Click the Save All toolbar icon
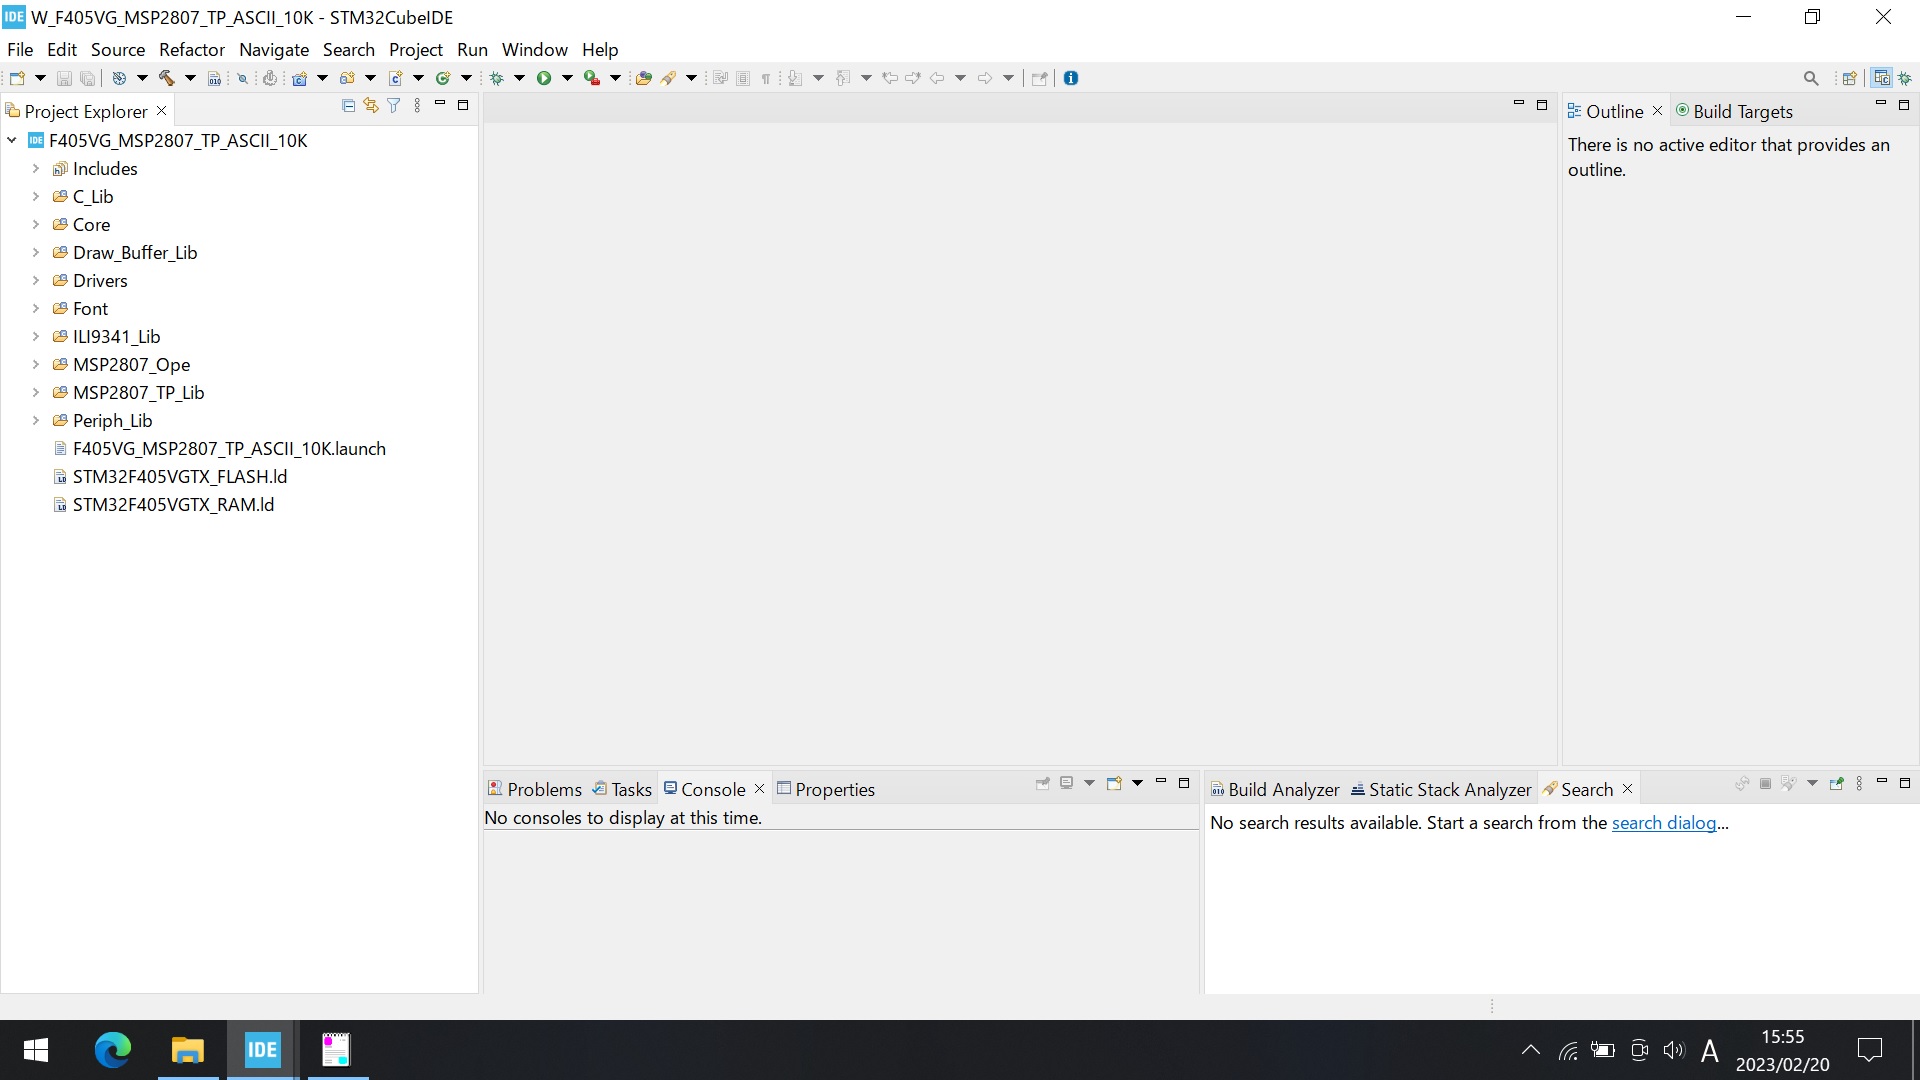This screenshot has height=1080, width=1920. coord(88,78)
